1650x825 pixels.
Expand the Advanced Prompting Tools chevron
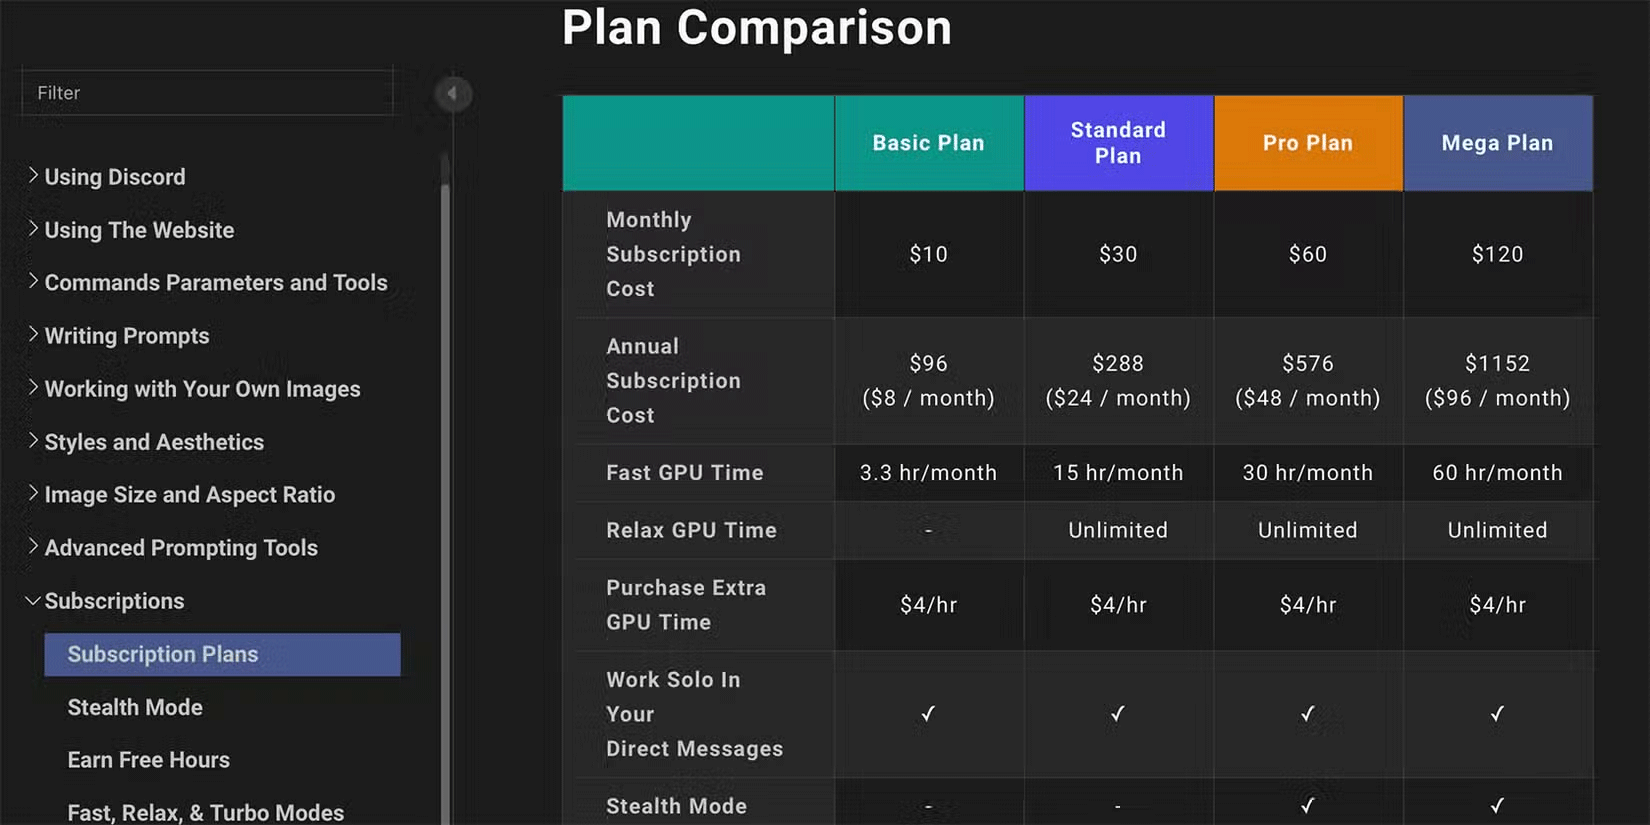(33, 547)
